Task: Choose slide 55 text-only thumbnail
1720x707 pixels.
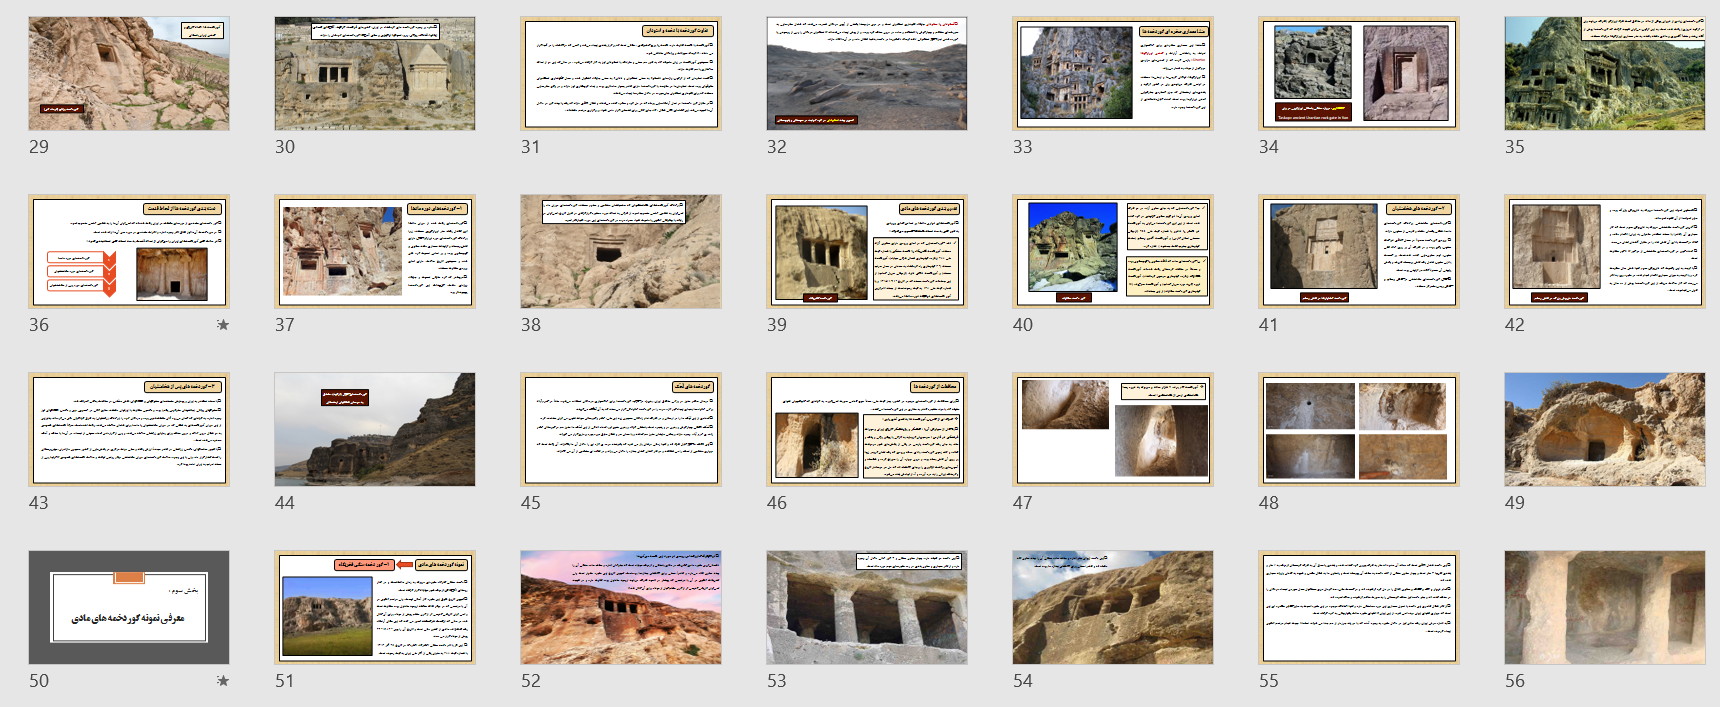Action: click(1358, 607)
